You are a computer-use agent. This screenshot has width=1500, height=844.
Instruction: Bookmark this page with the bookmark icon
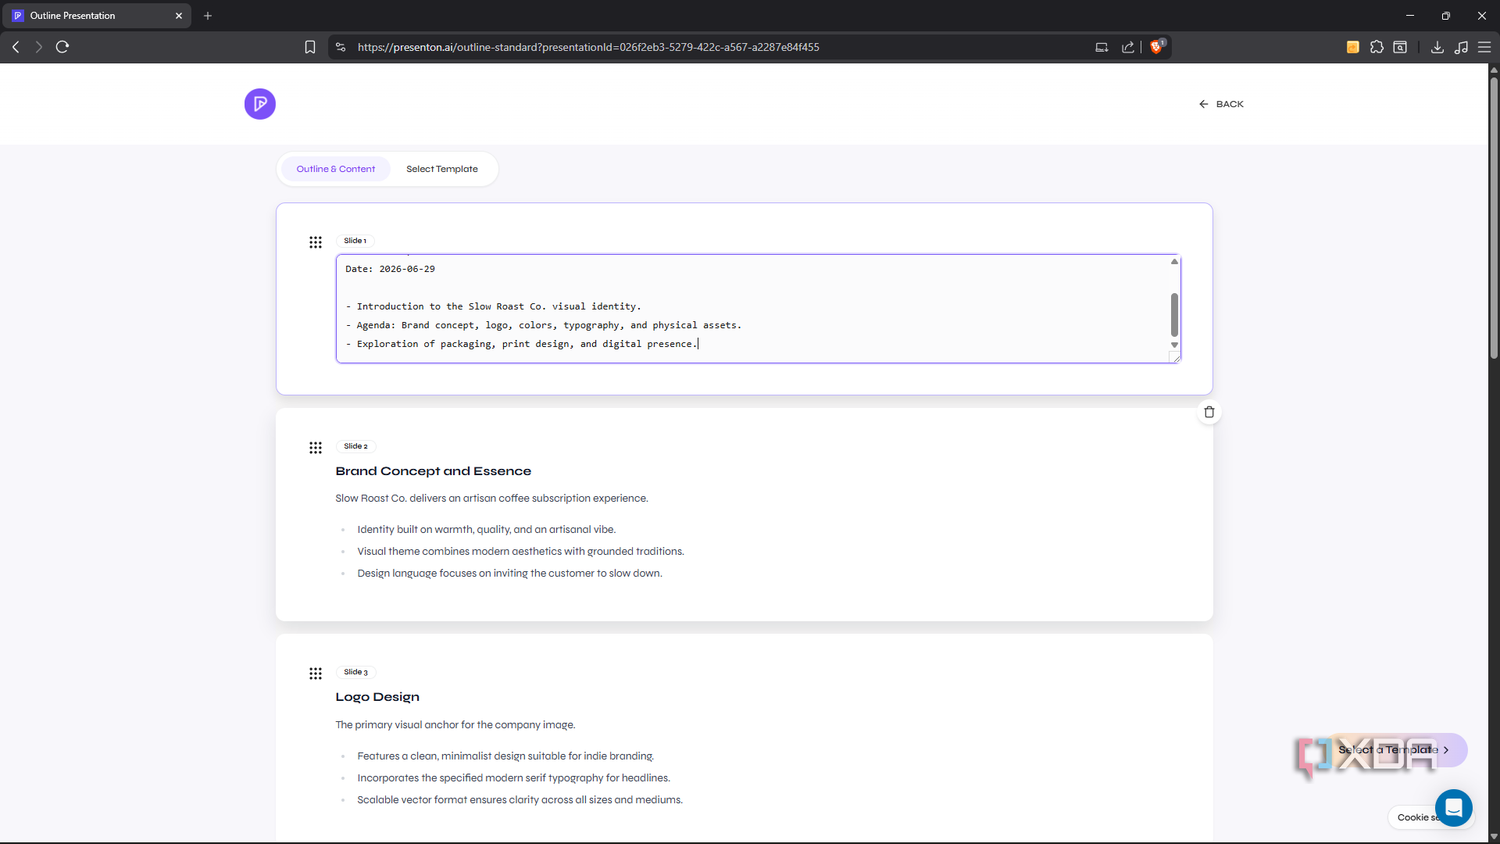pyautogui.click(x=310, y=47)
